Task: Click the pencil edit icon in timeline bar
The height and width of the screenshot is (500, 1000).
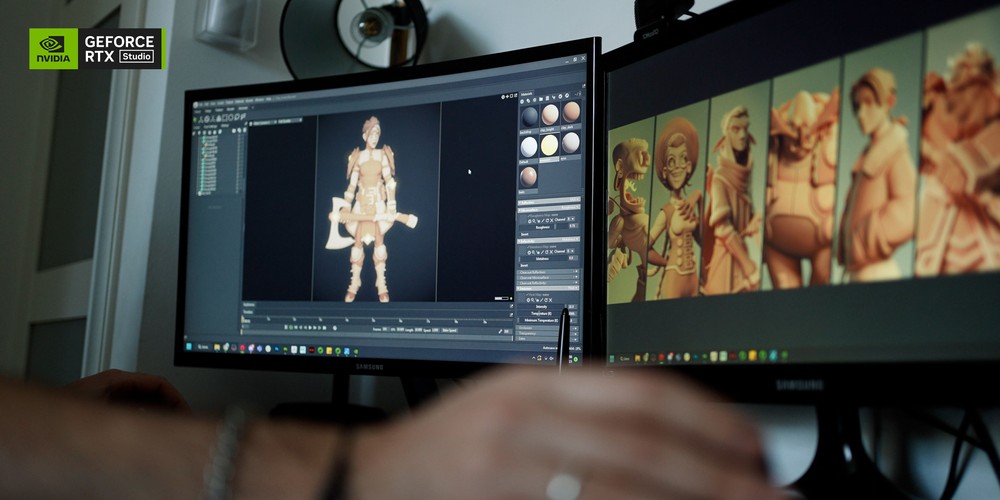Action: (500, 332)
